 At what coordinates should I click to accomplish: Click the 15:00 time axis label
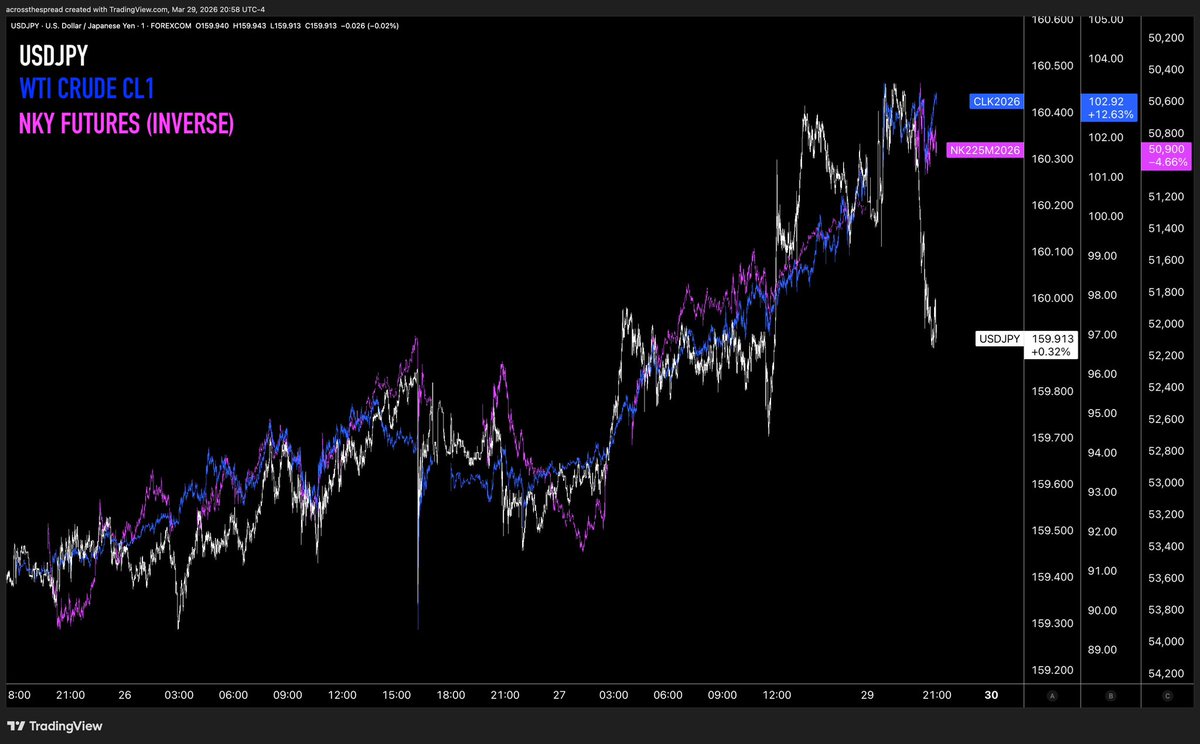click(396, 694)
